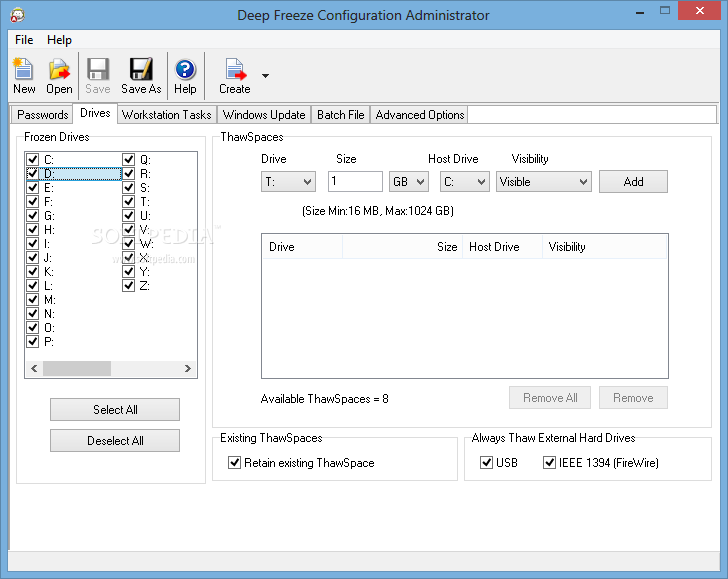Open Help via the question mark icon
Viewport: 728px width, 579px height.
pos(185,76)
